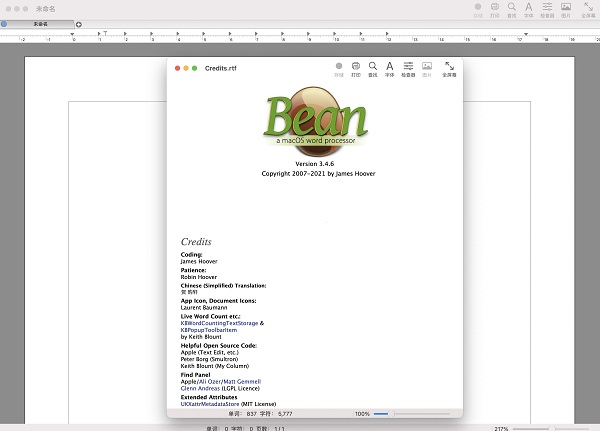This screenshot has width=600, height=431.
Task: Click the 未命名 window title text
Action: (46, 8)
